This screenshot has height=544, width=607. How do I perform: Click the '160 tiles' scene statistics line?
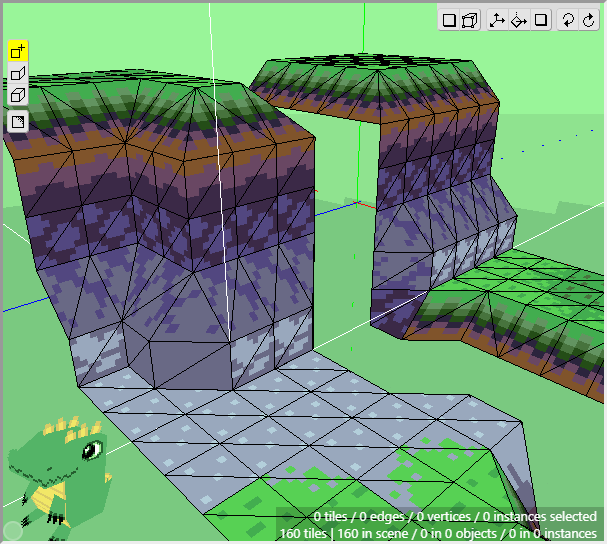pyautogui.click(x=439, y=533)
